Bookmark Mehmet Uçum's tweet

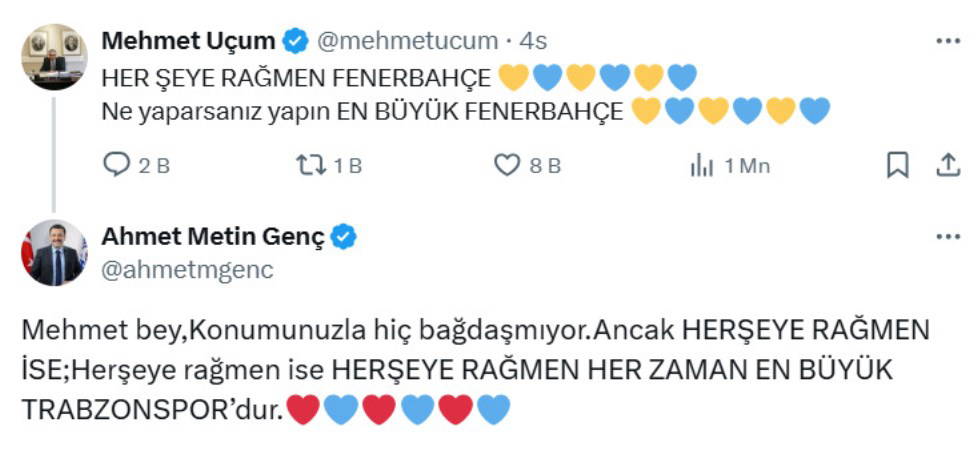tap(898, 165)
